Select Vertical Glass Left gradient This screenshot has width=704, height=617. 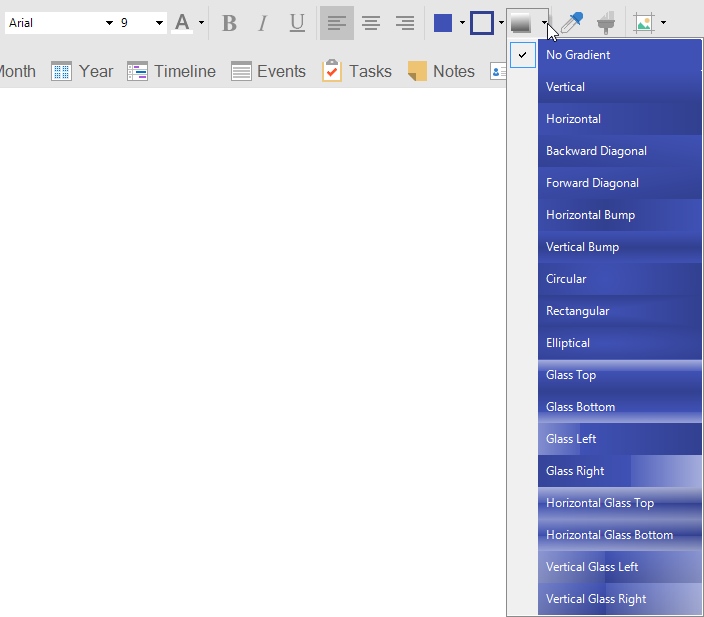620,567
